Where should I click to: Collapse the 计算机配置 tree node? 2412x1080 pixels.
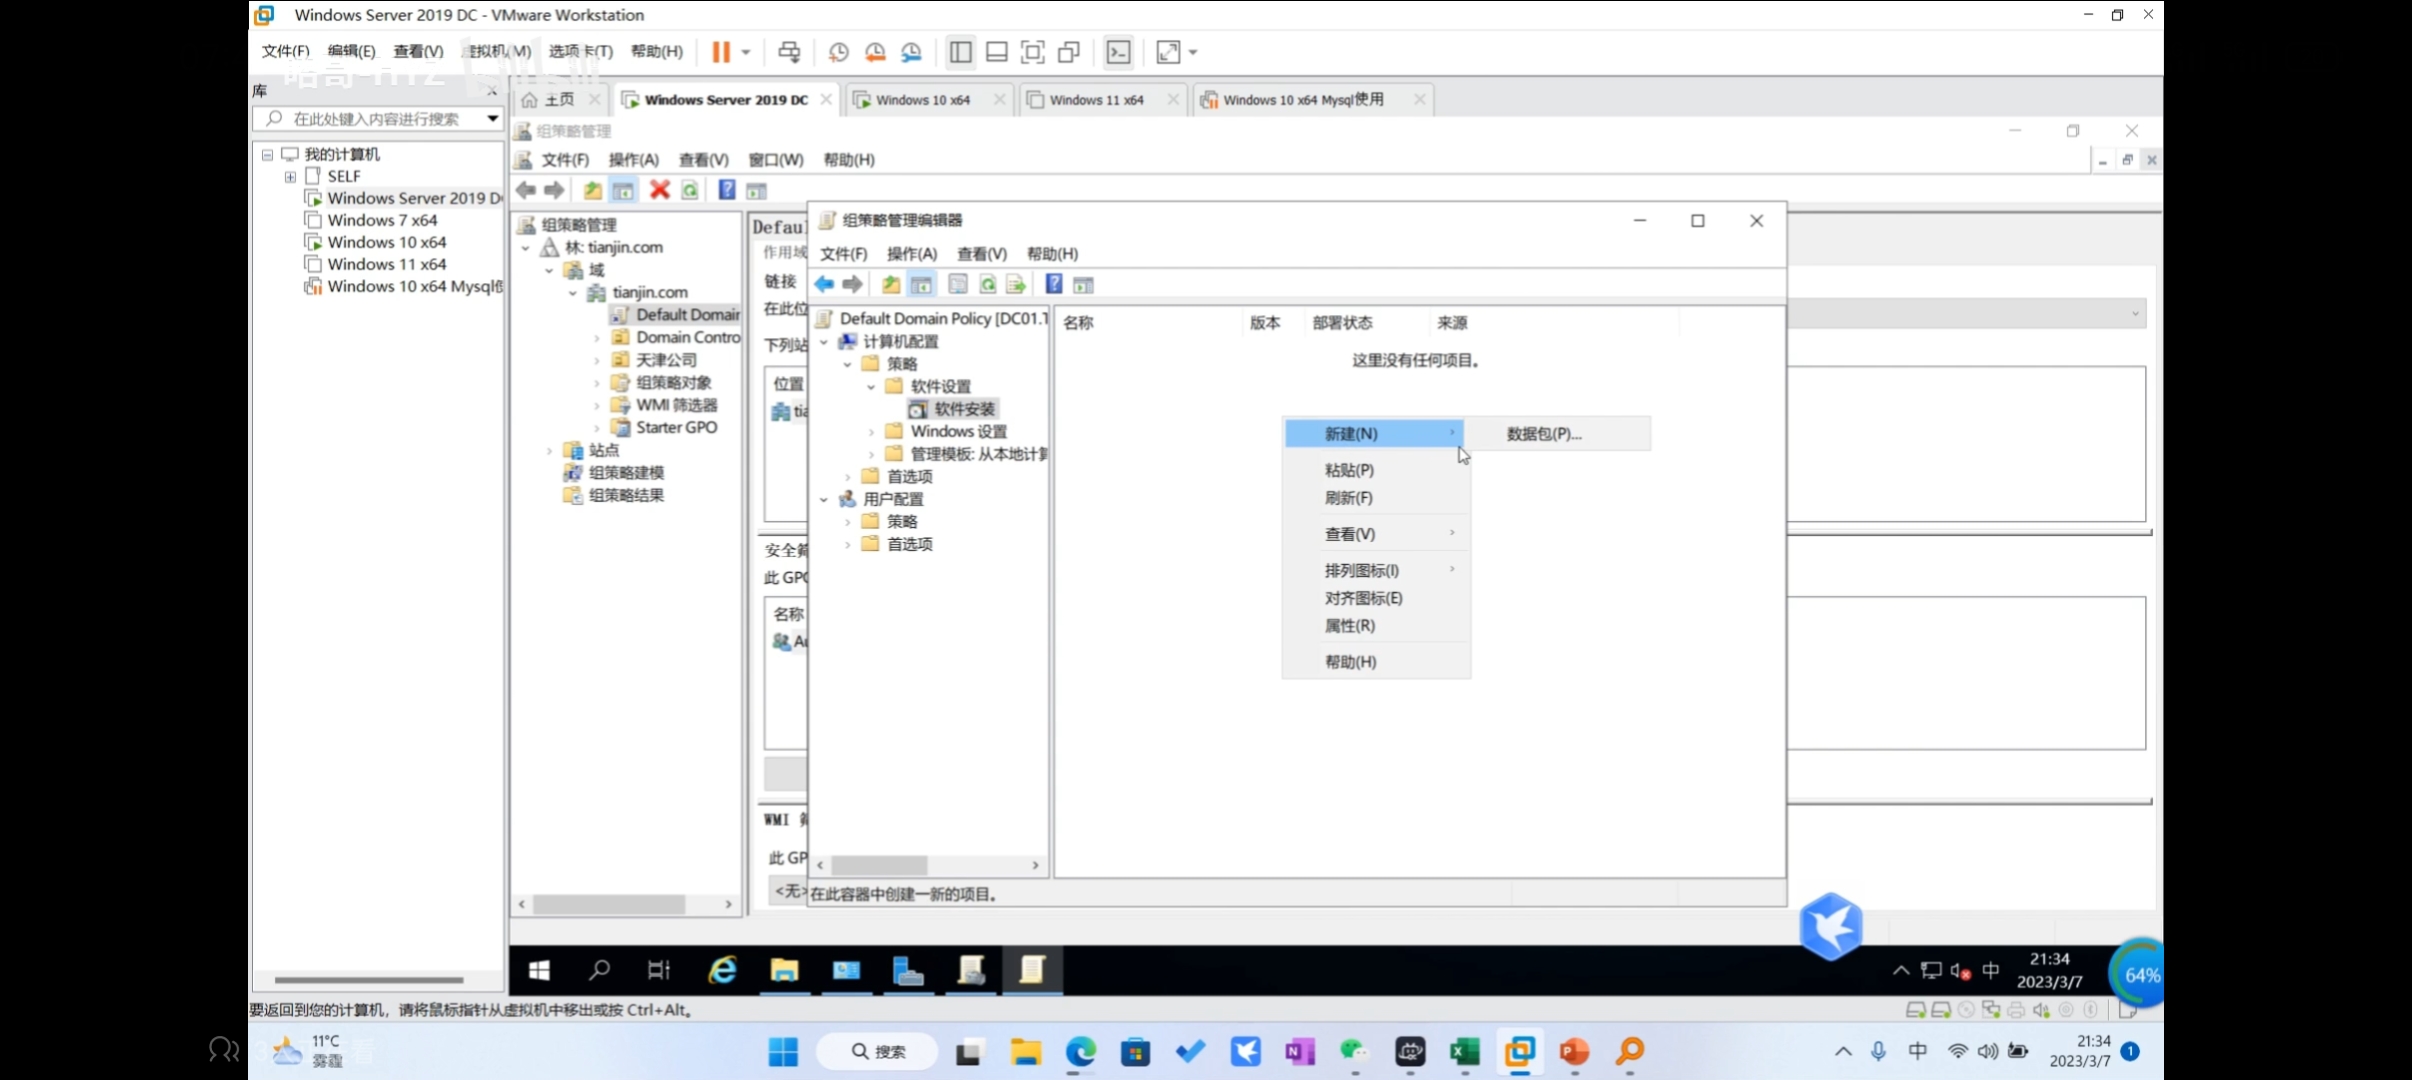824,342
